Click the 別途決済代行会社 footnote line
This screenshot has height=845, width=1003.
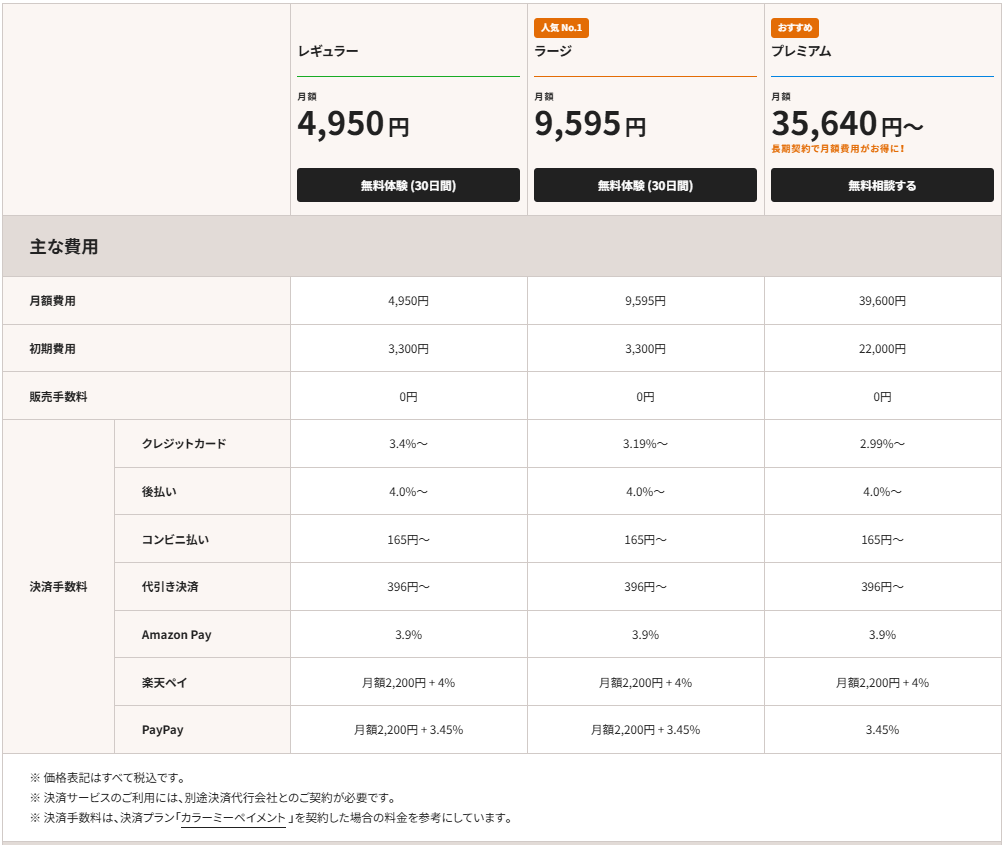[x=214, y=798]
